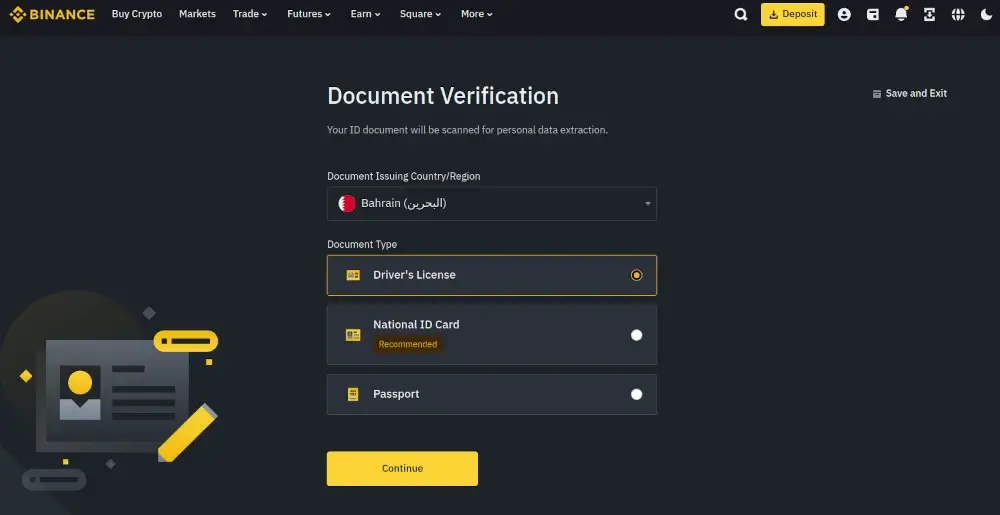Viewport: 1000px width, 515px height.
Task: Click the Binance logo
Action: tap(52, 14)
